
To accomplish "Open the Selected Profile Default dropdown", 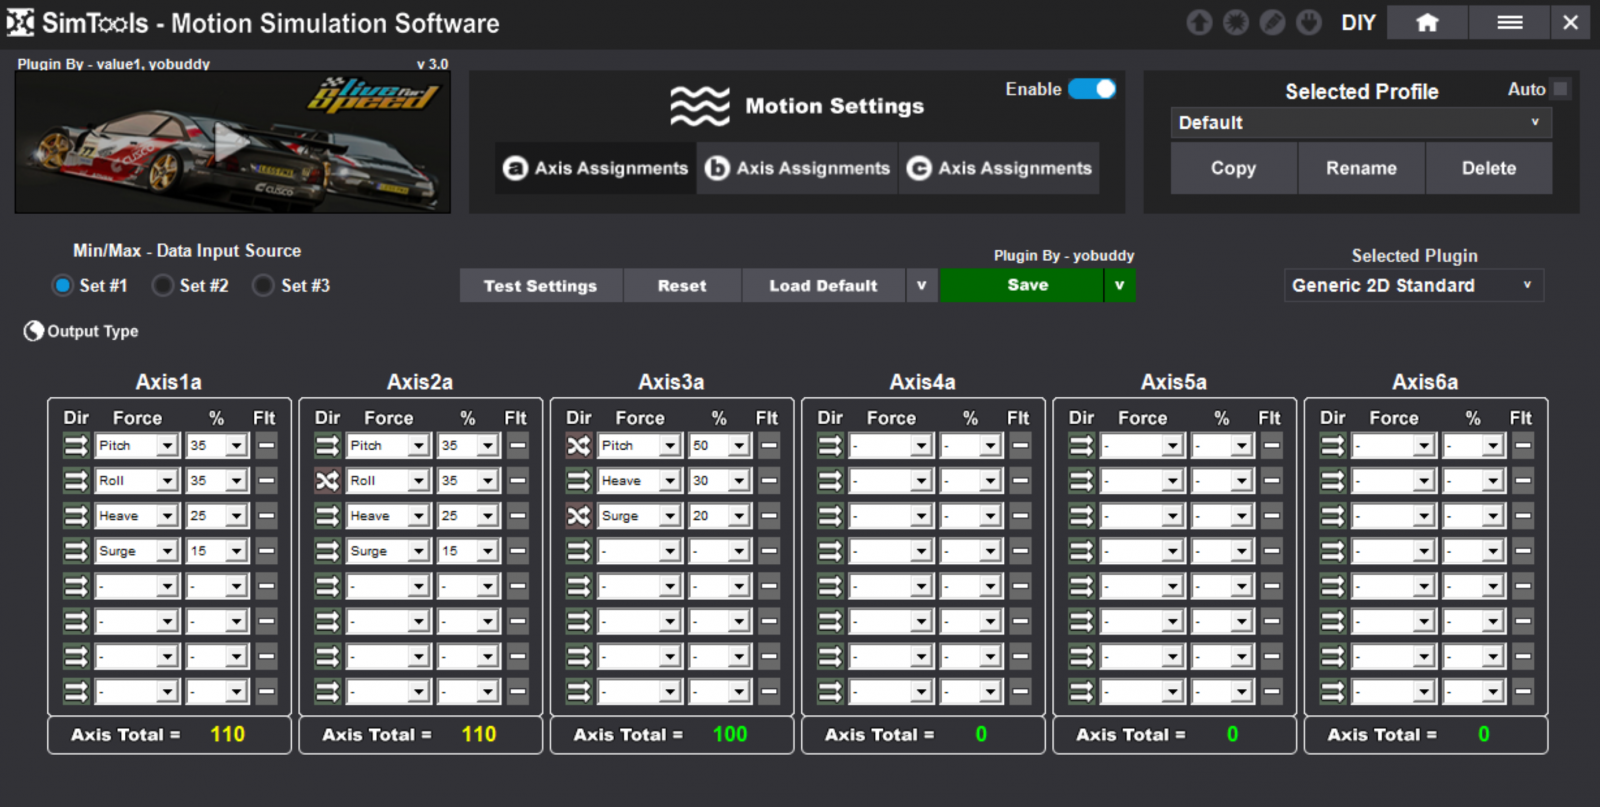I will 1360,123.
